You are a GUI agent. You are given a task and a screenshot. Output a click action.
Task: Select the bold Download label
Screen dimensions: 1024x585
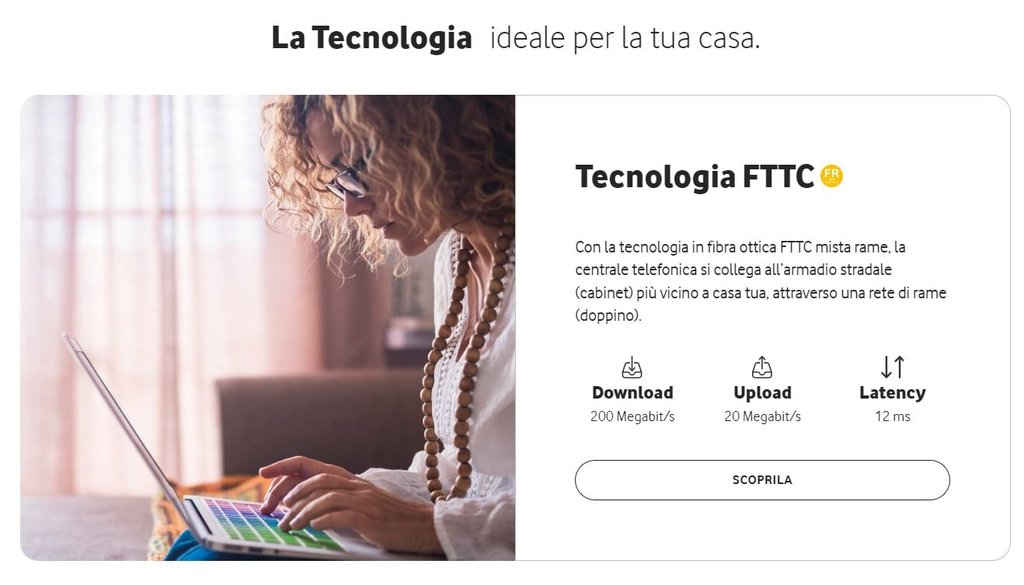tap(632, 392)
